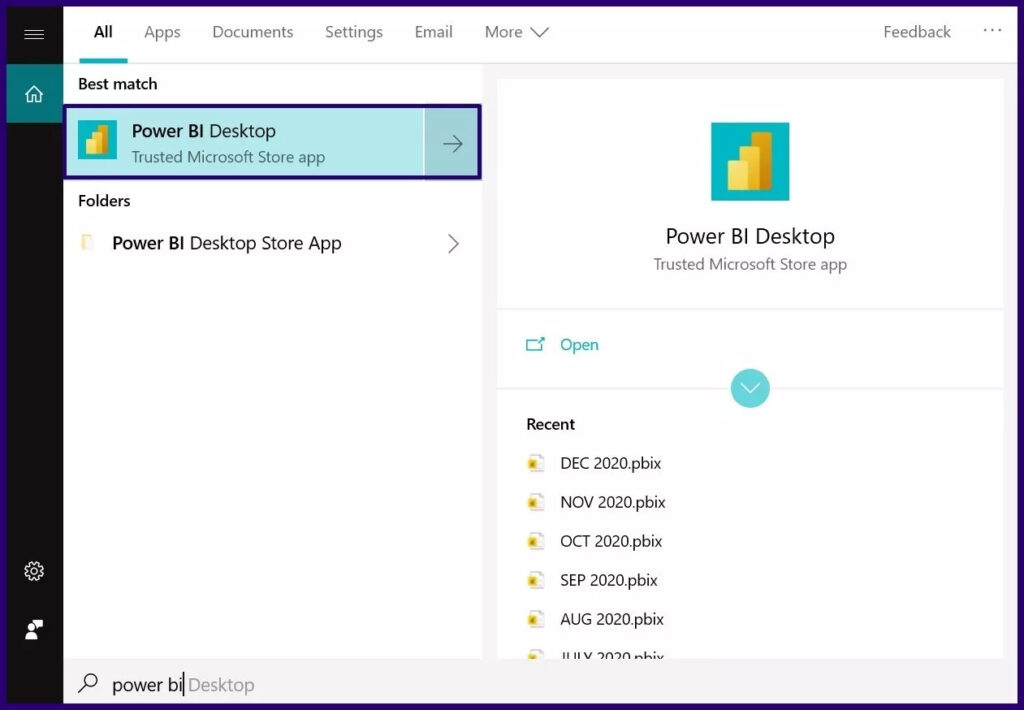Switch to the Apps tab
Image resolution: width=1024 pixels, height=710 pixels.
[x=162, y=32]
